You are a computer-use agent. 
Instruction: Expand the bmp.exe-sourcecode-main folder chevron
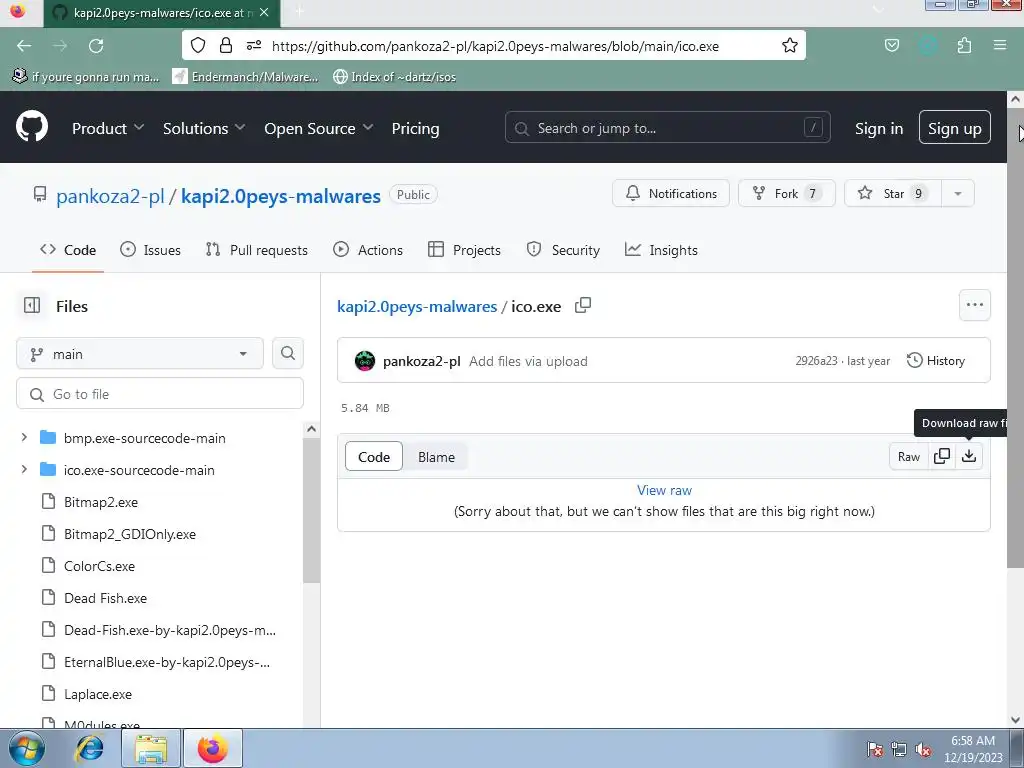24,437
